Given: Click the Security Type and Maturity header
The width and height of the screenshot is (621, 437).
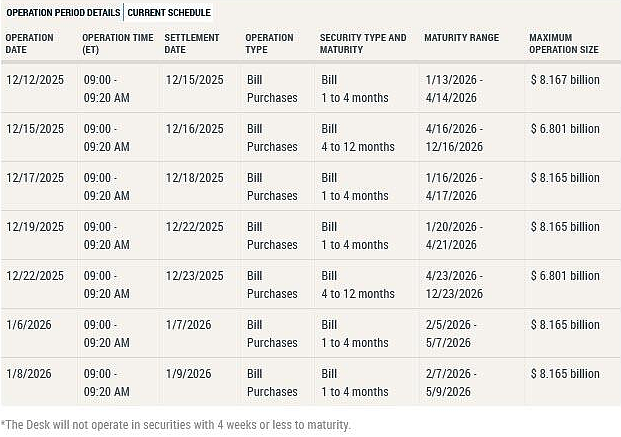Looking at the screenshot, I should pyautogui.click(x=363, y=44).
